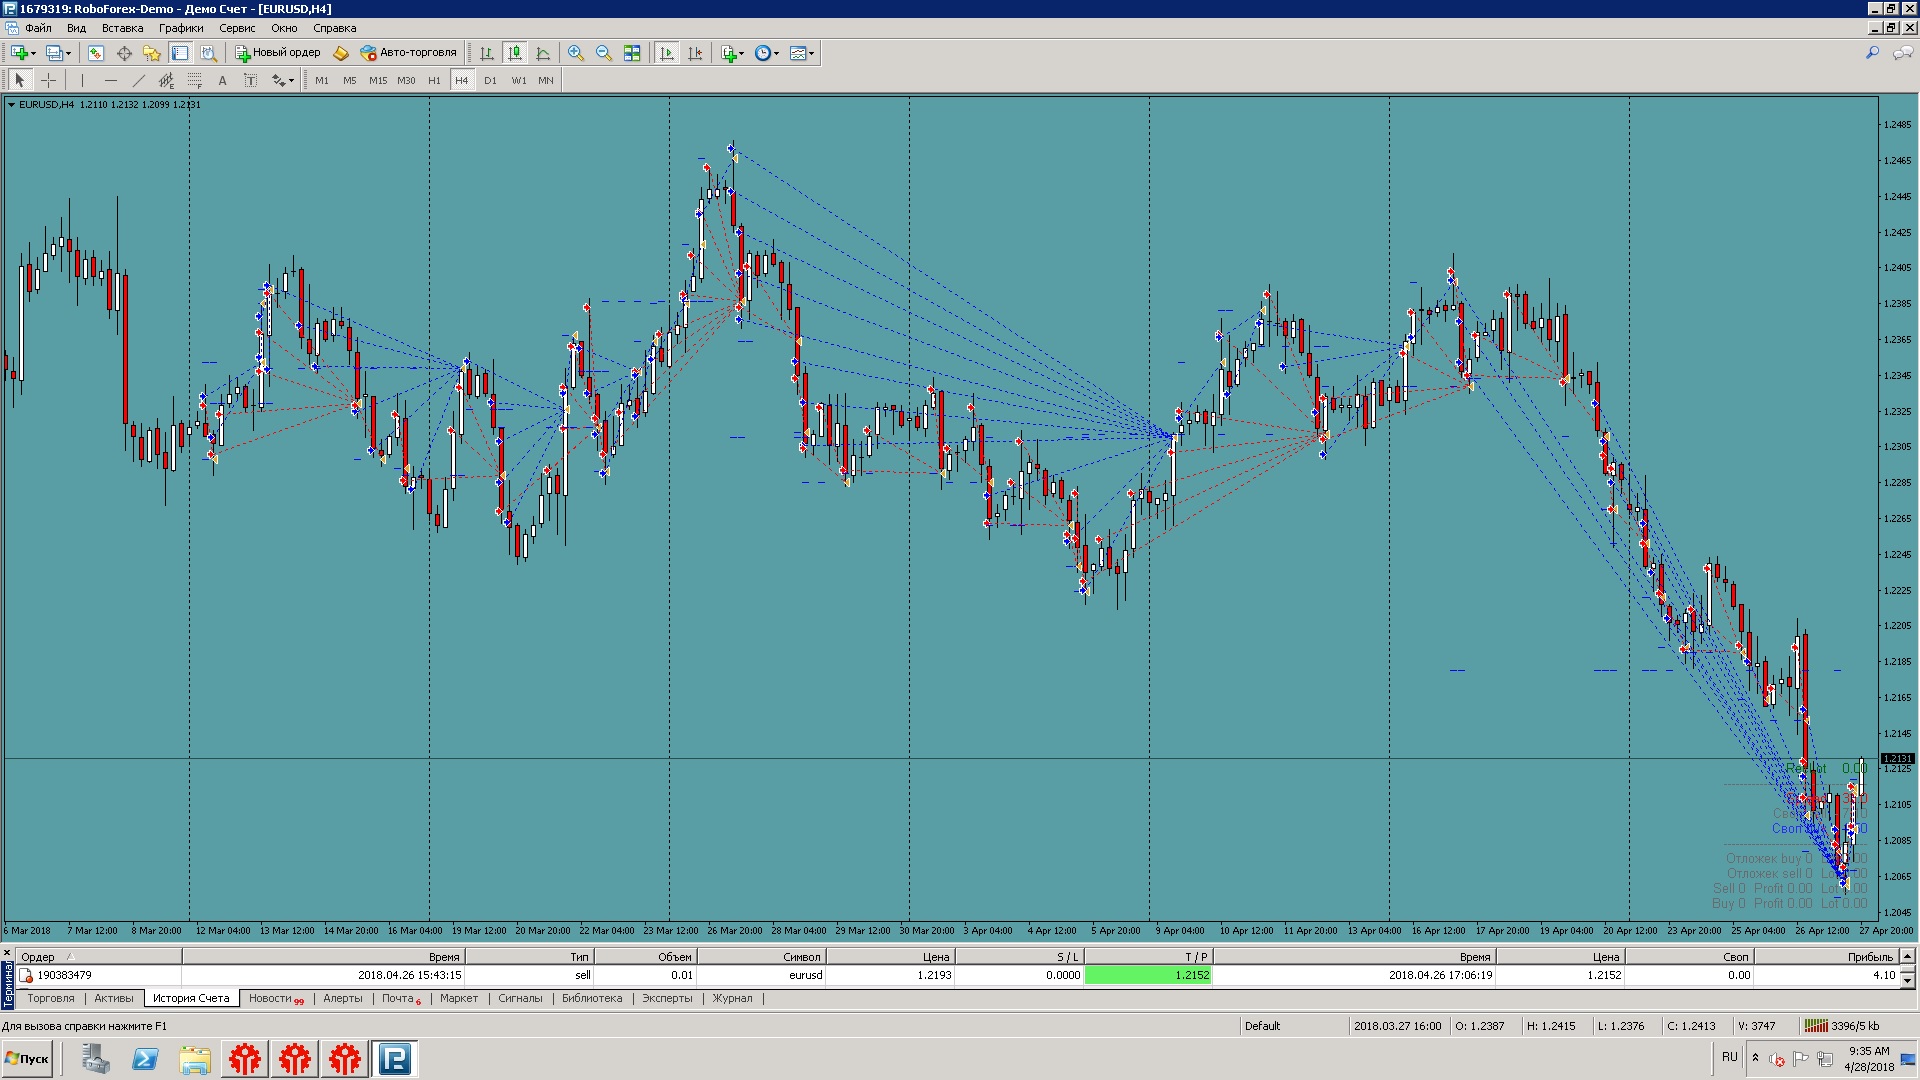This screenshot has height=1080, width=1920.
Task: Expand the Profiles dropdown arrow
Action: [x=68, y=53]
